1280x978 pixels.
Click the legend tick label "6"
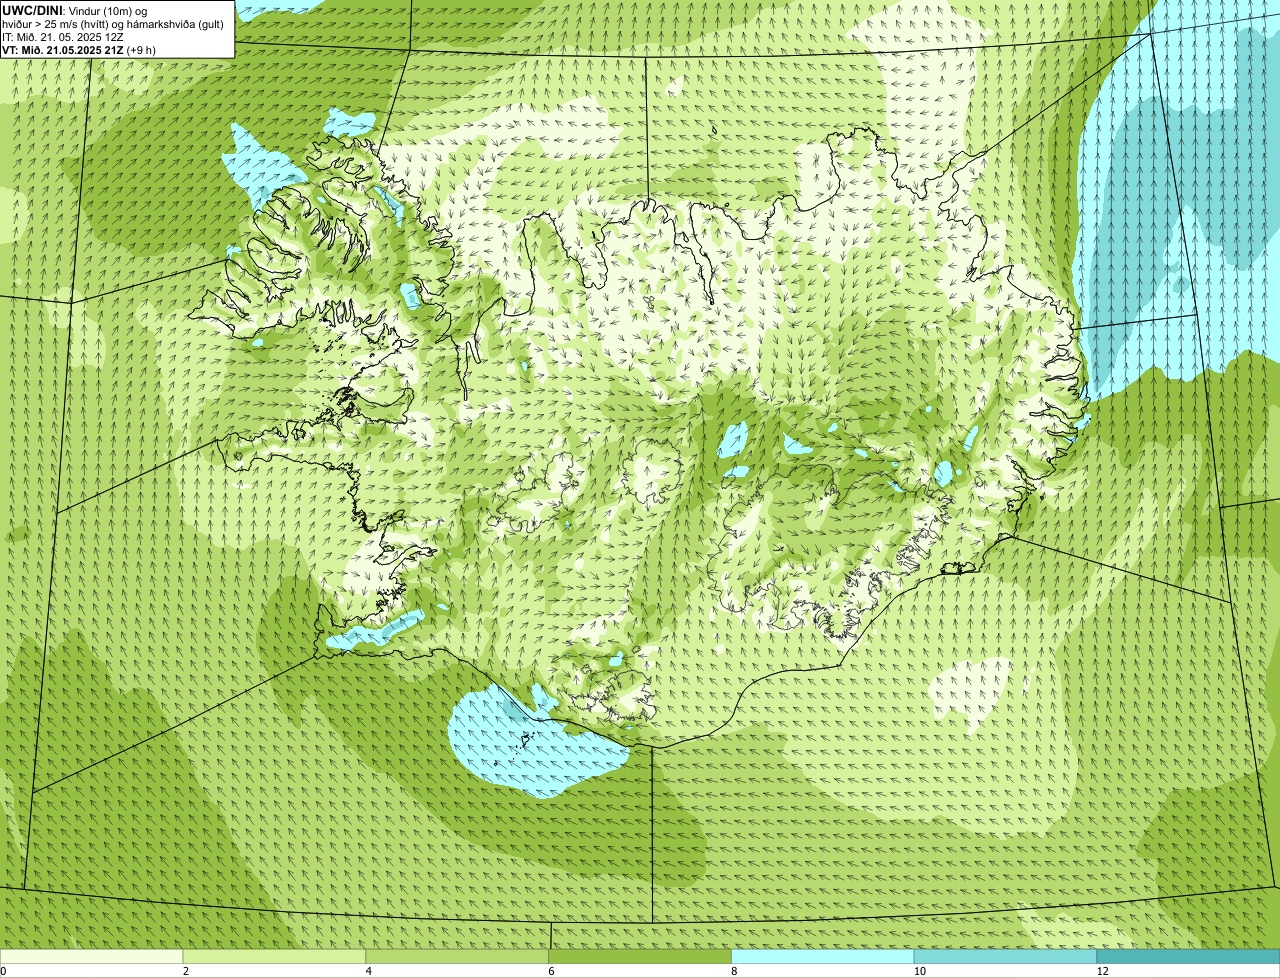(x=551, y=971)
